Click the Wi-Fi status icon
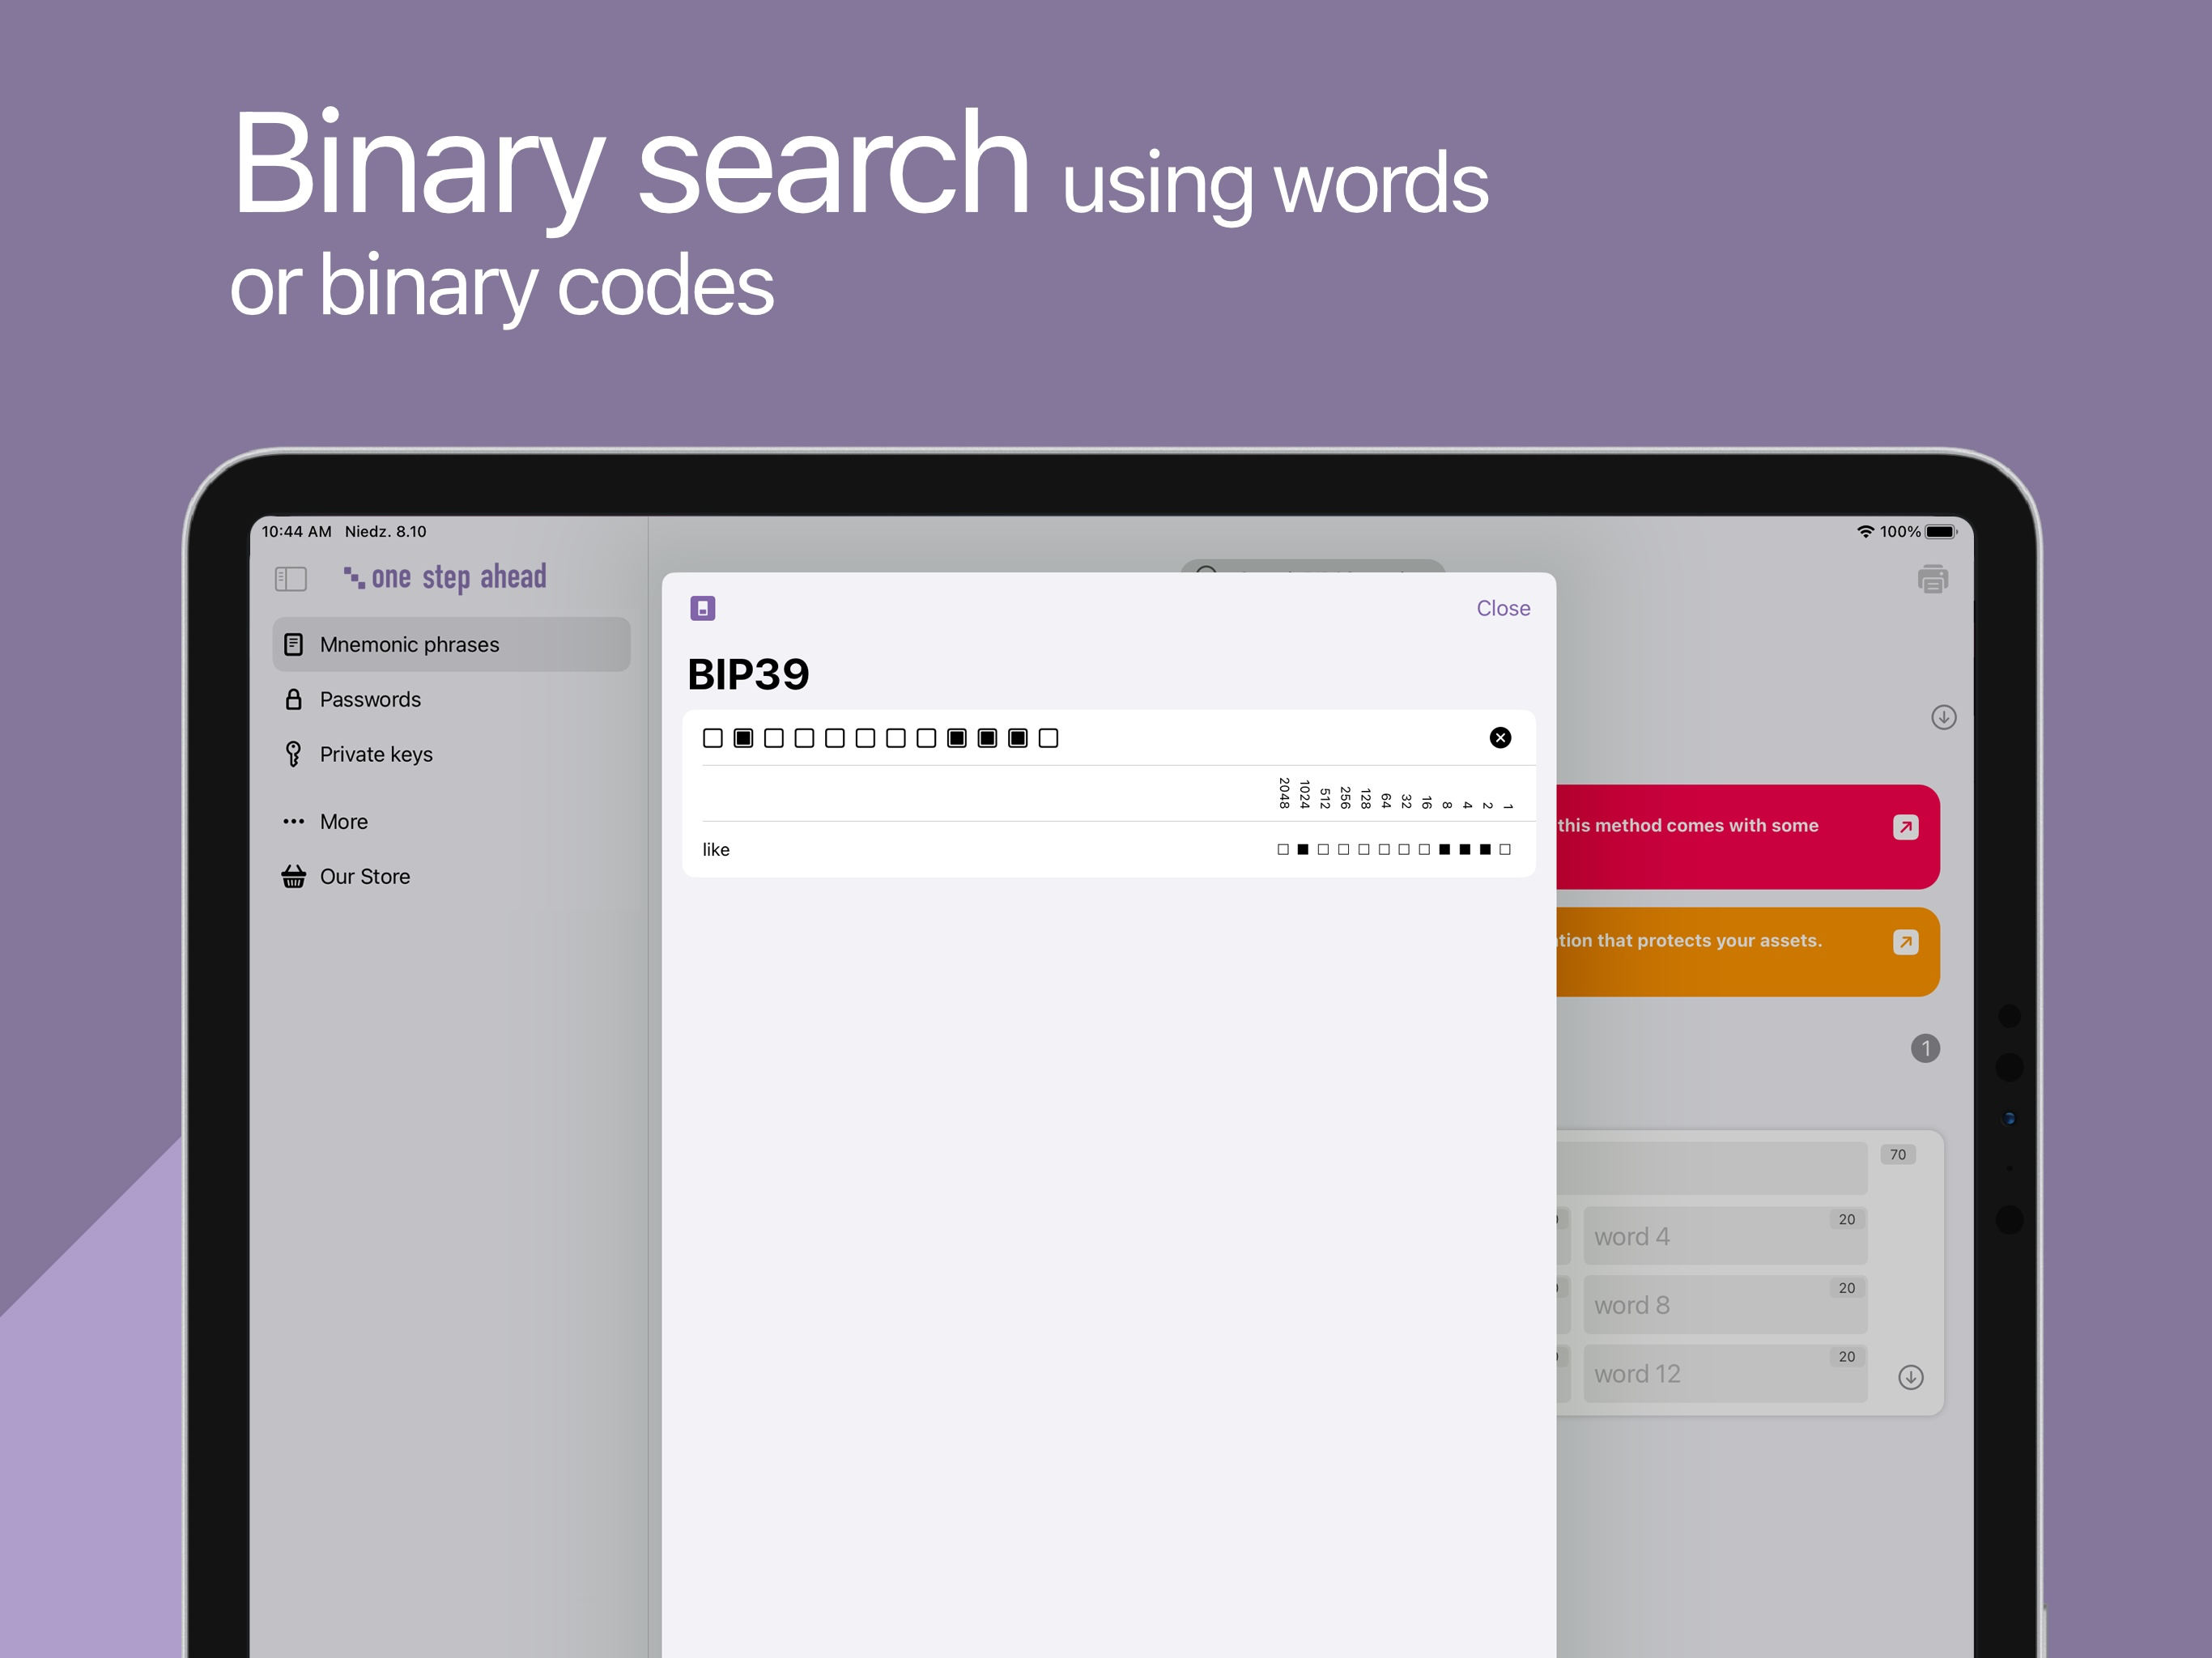 pyautogui.click(x=1865, y=532)
